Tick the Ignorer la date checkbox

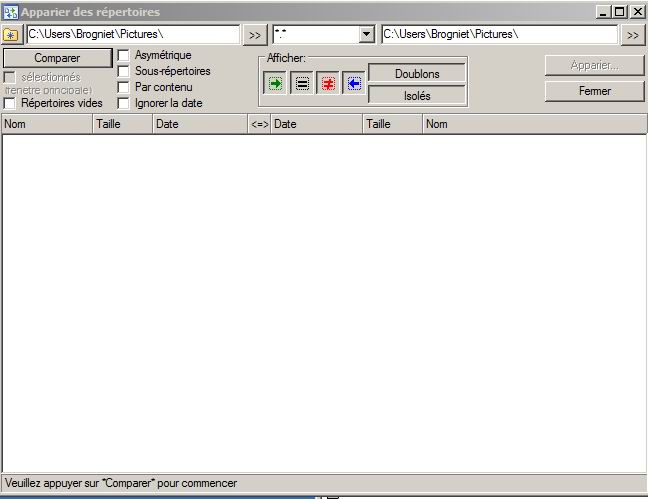(x=124, y=103)
